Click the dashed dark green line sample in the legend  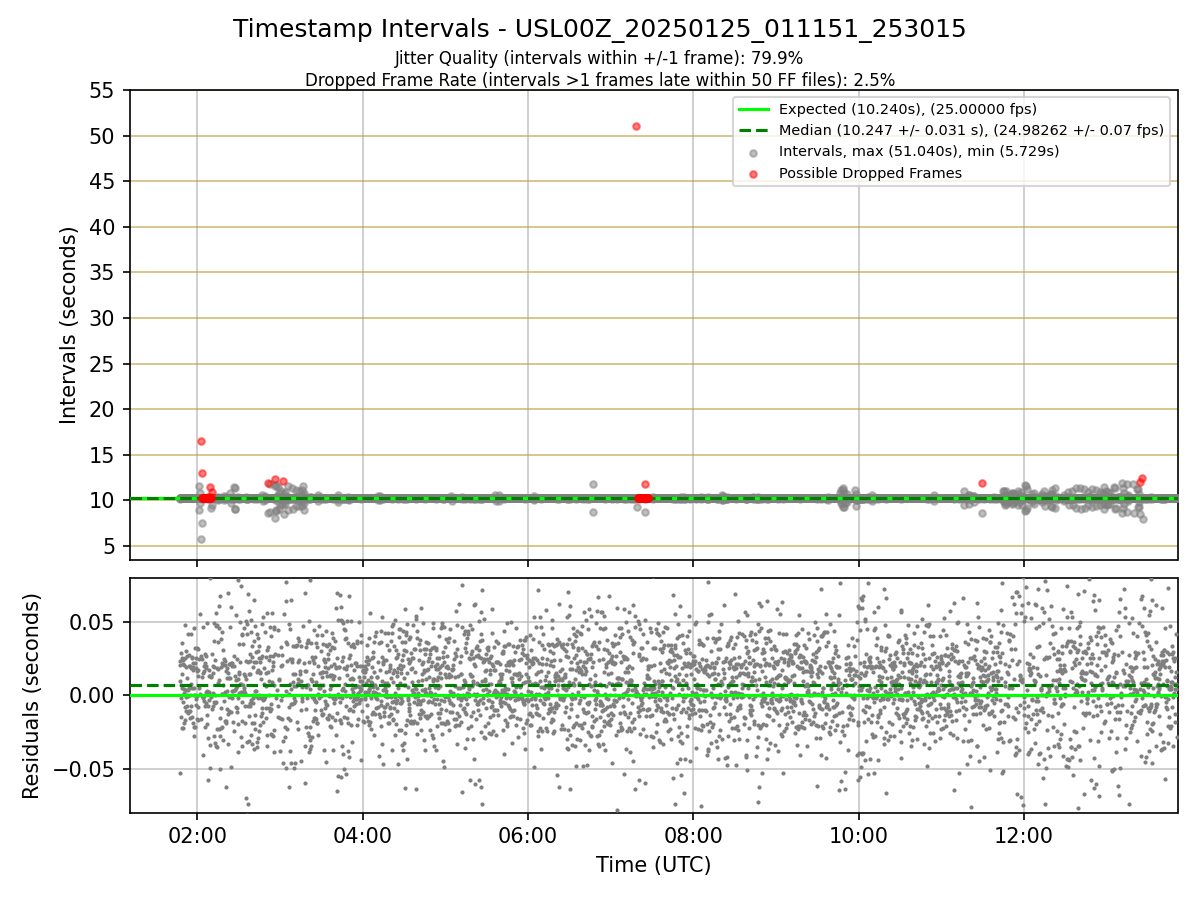tap(754, 130)
